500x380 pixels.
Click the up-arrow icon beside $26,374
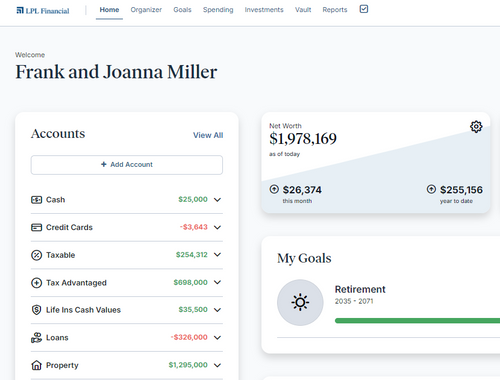274,189
